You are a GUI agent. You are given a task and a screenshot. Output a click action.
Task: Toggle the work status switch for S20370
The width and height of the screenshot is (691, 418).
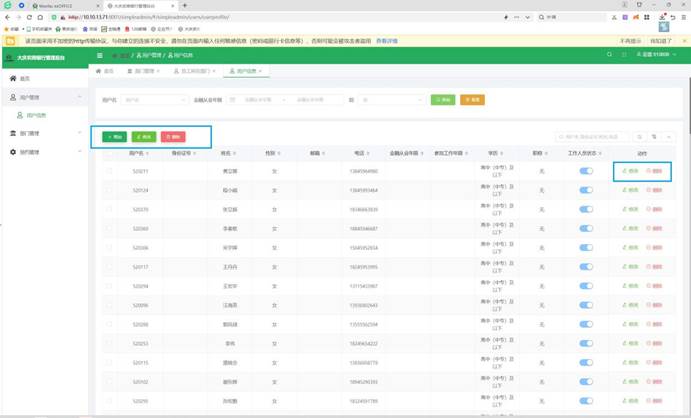[x=587, y=209]
